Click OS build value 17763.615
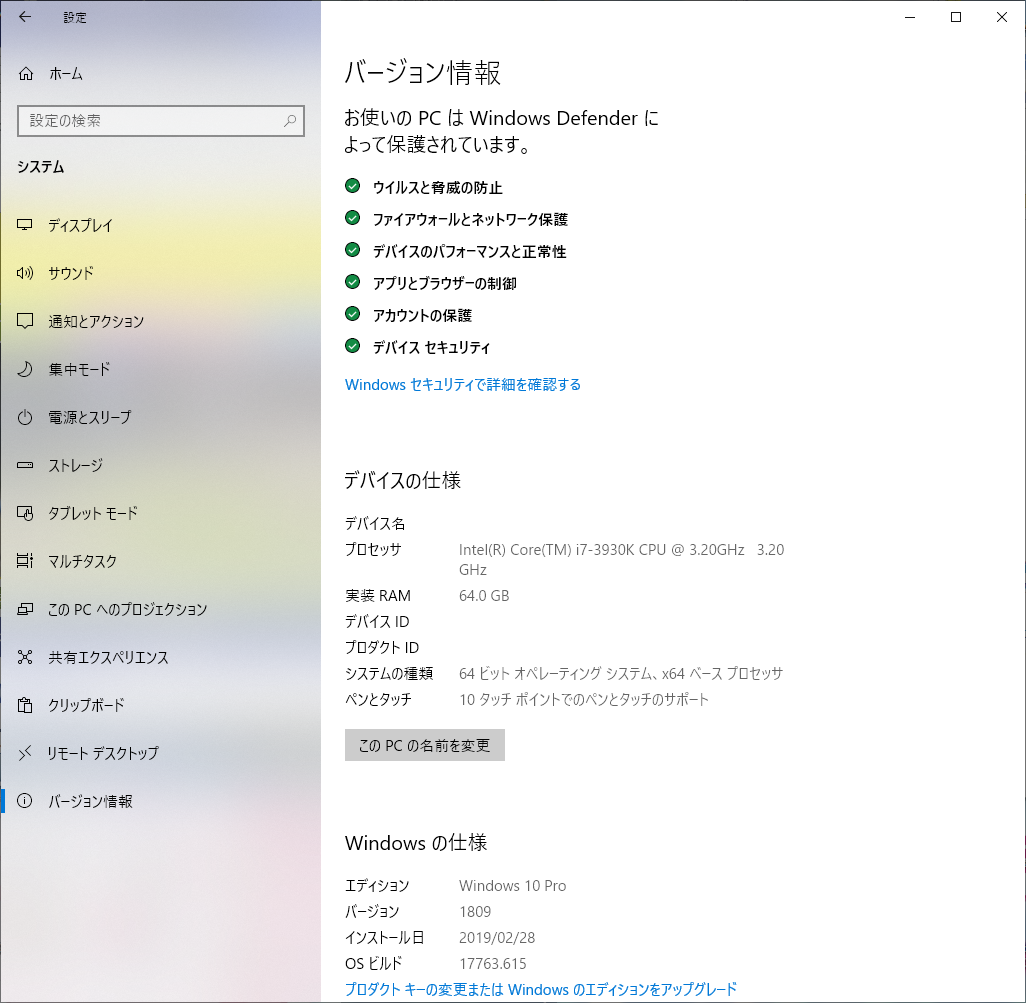The height and width of the screenshot is (1003, 1026). tap(493, 964)
